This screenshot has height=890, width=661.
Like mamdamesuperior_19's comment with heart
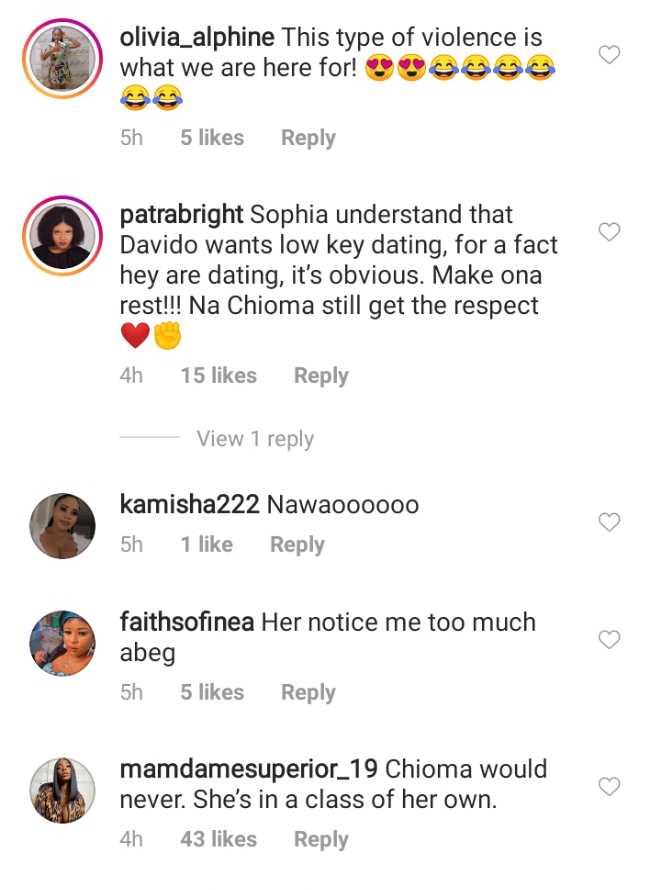609,786
